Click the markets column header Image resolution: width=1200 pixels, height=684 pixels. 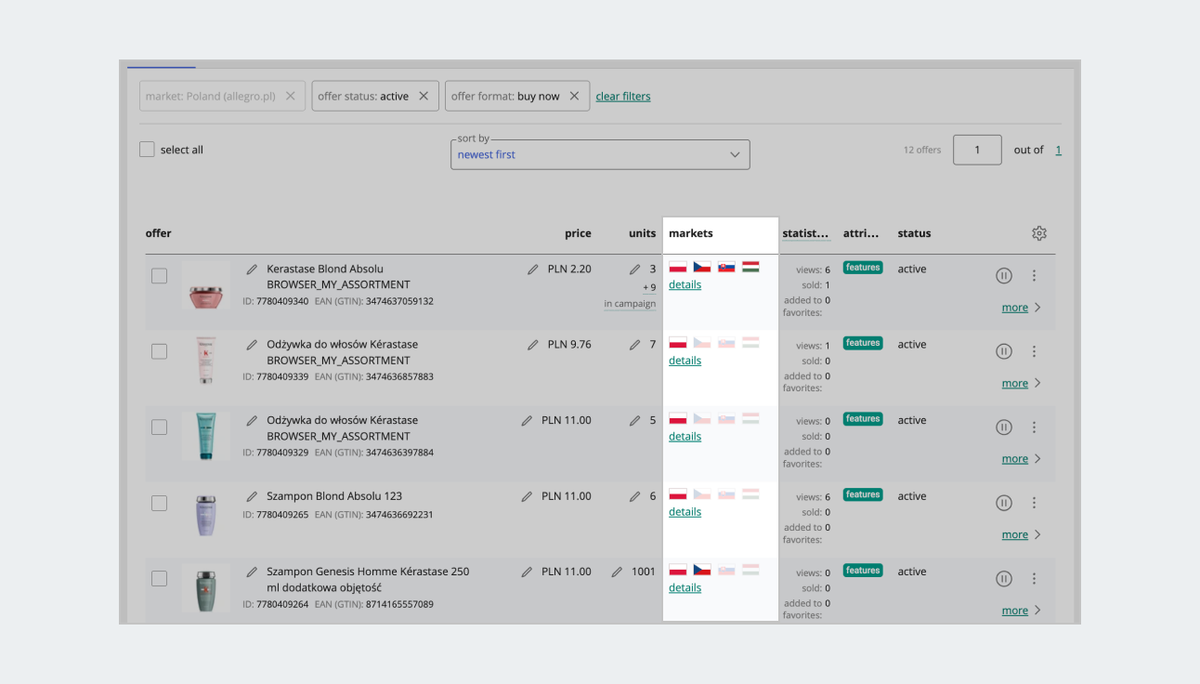pyautogui.click(x=691, y=234)
